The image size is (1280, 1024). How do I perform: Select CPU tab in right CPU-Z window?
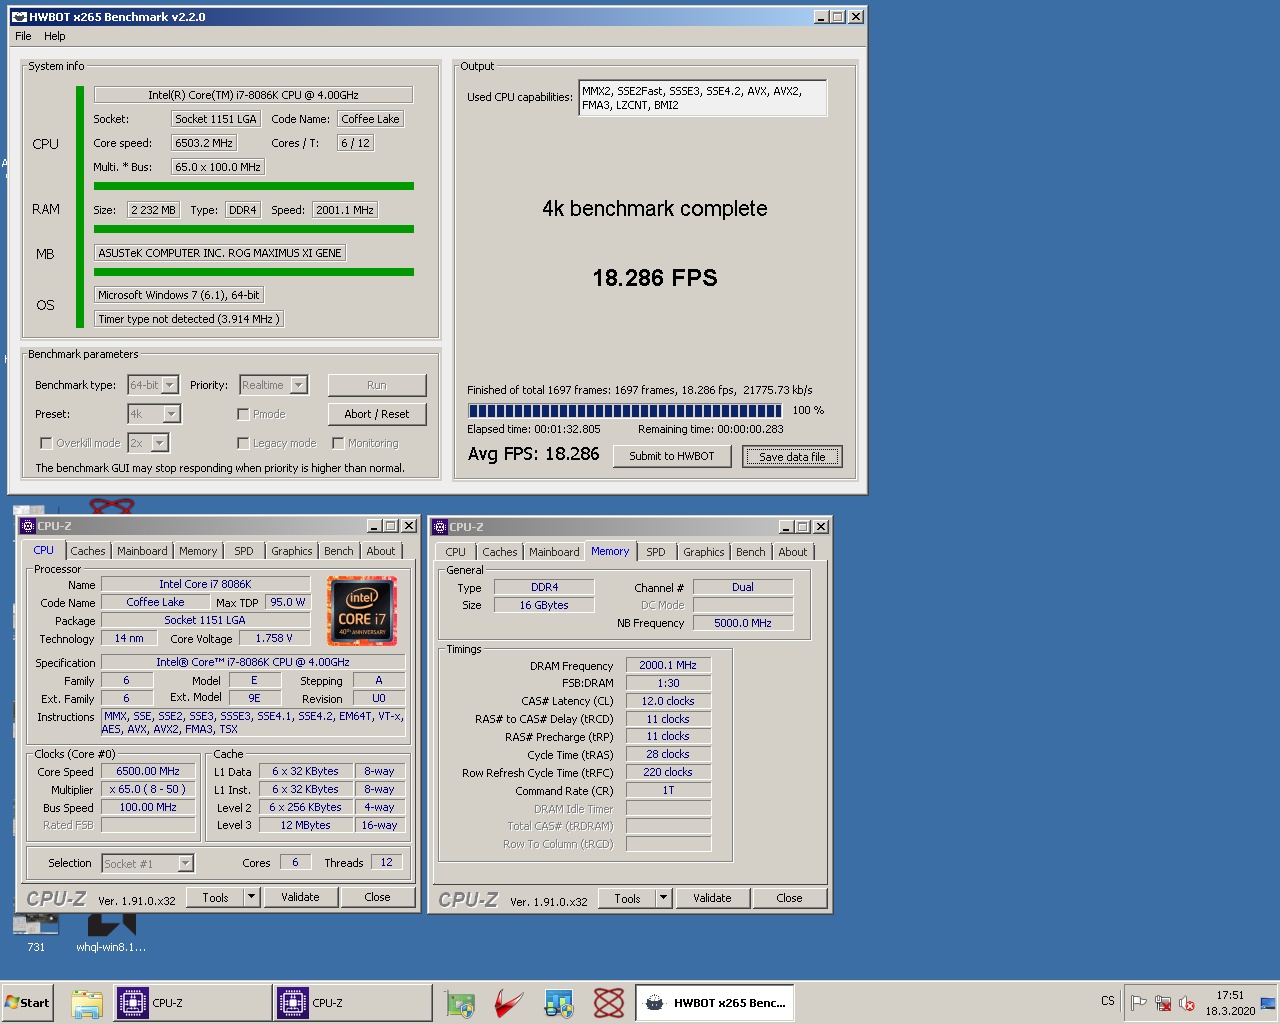coord(456,552)
